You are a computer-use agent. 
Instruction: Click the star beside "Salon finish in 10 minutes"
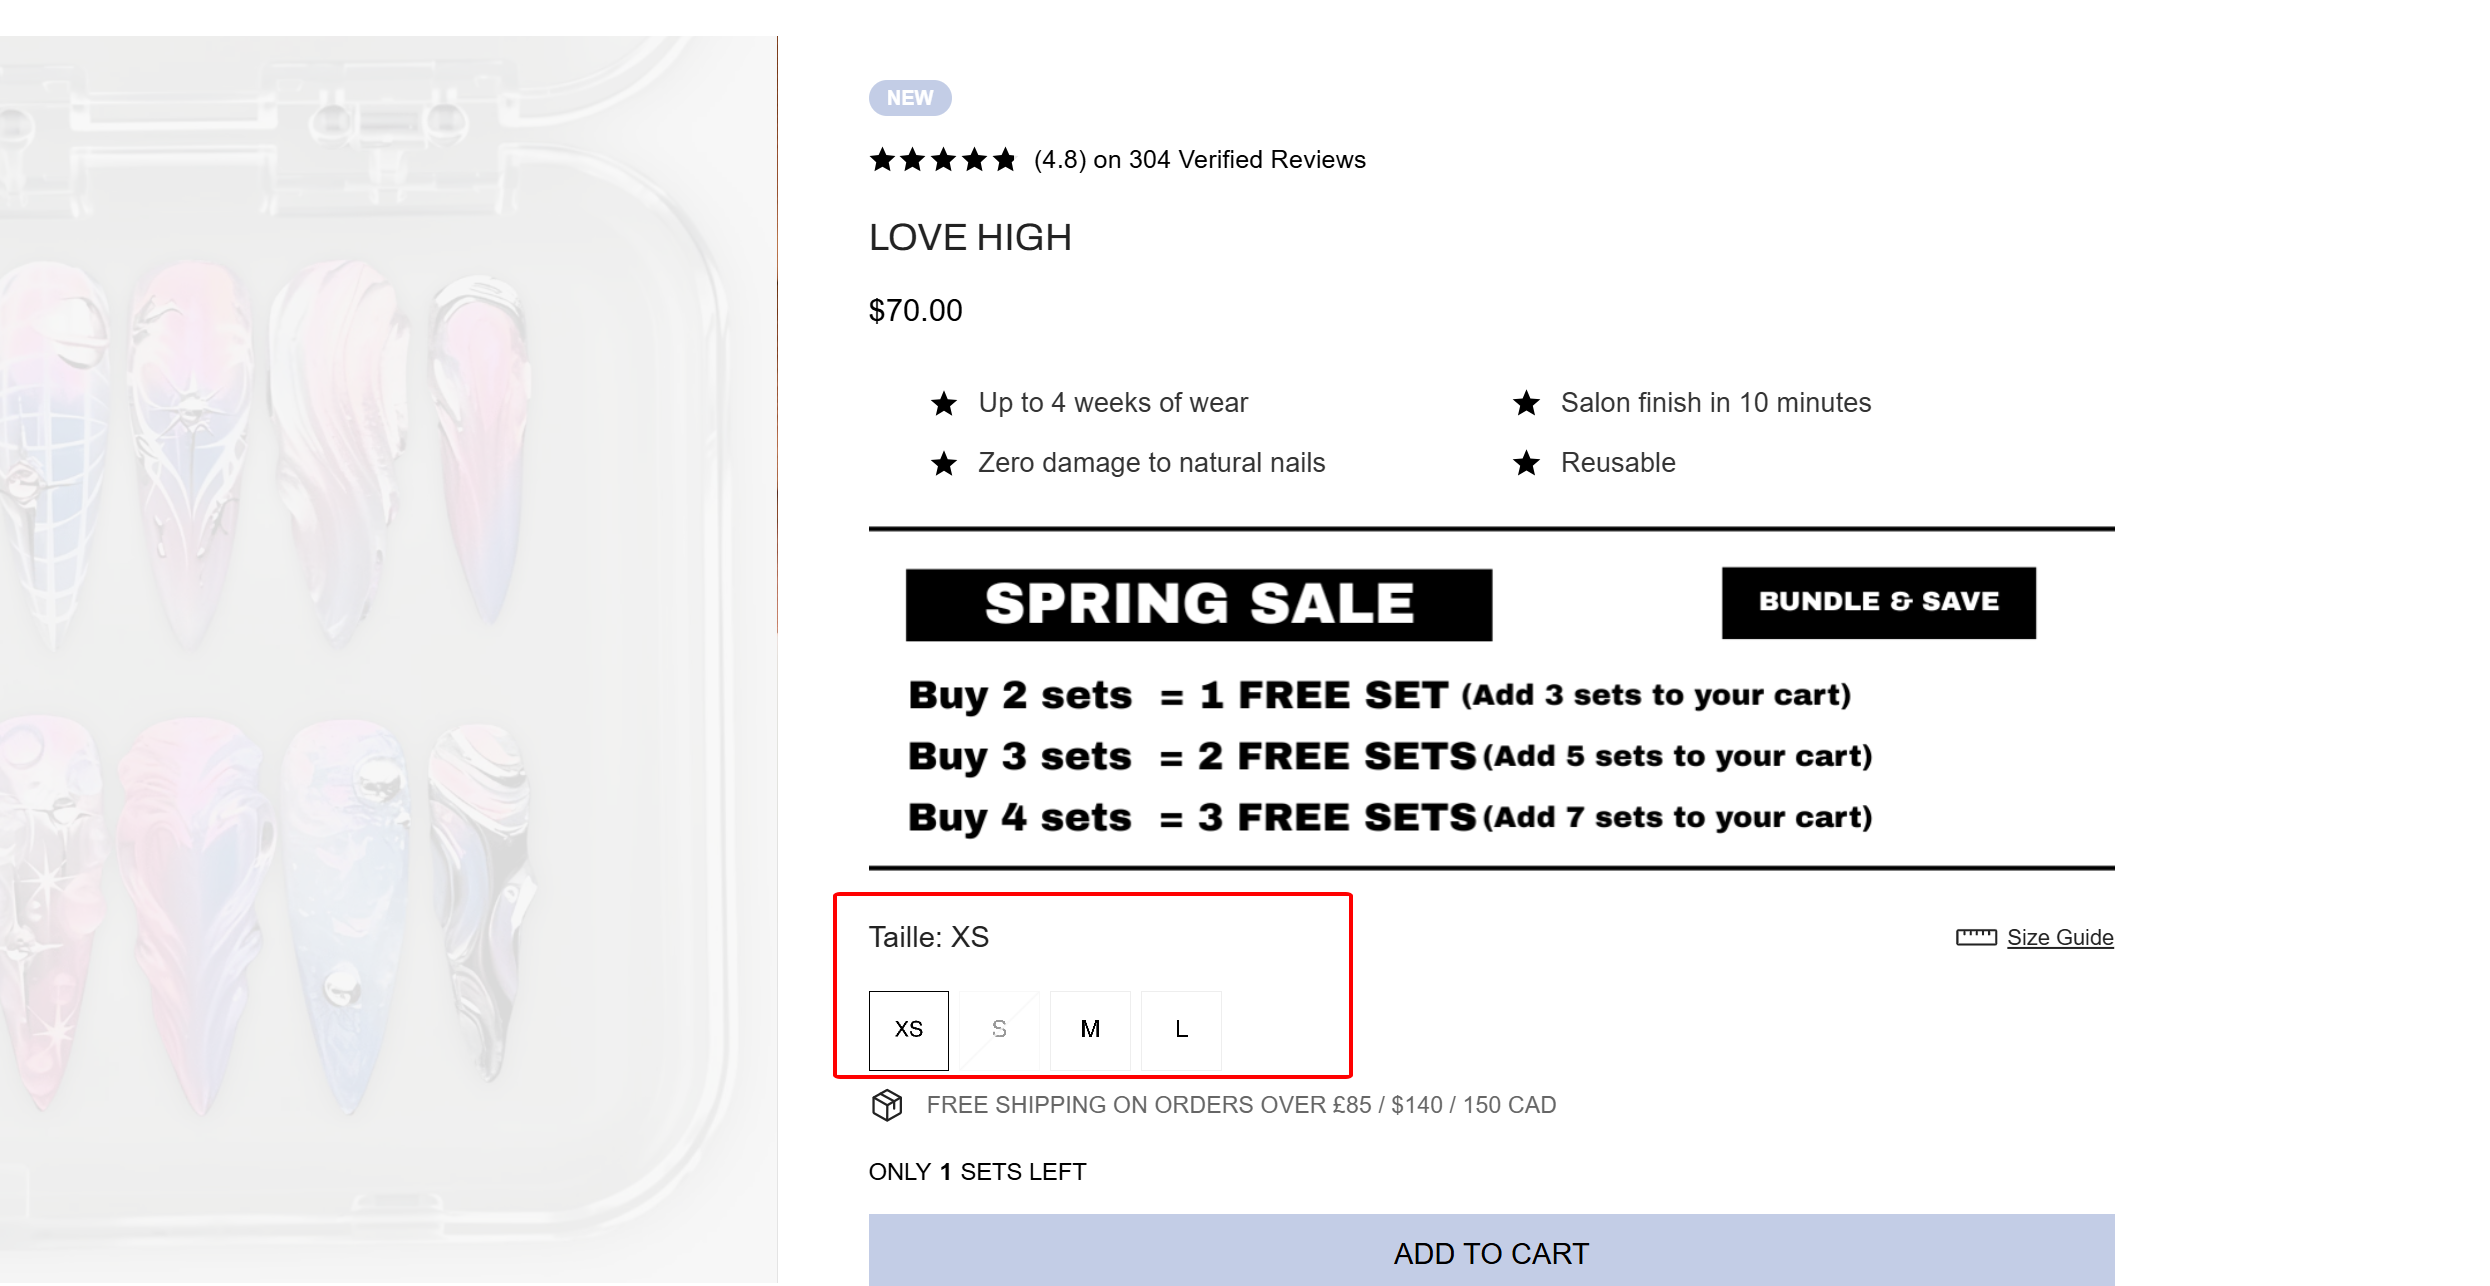click(x=1526, y=403)
